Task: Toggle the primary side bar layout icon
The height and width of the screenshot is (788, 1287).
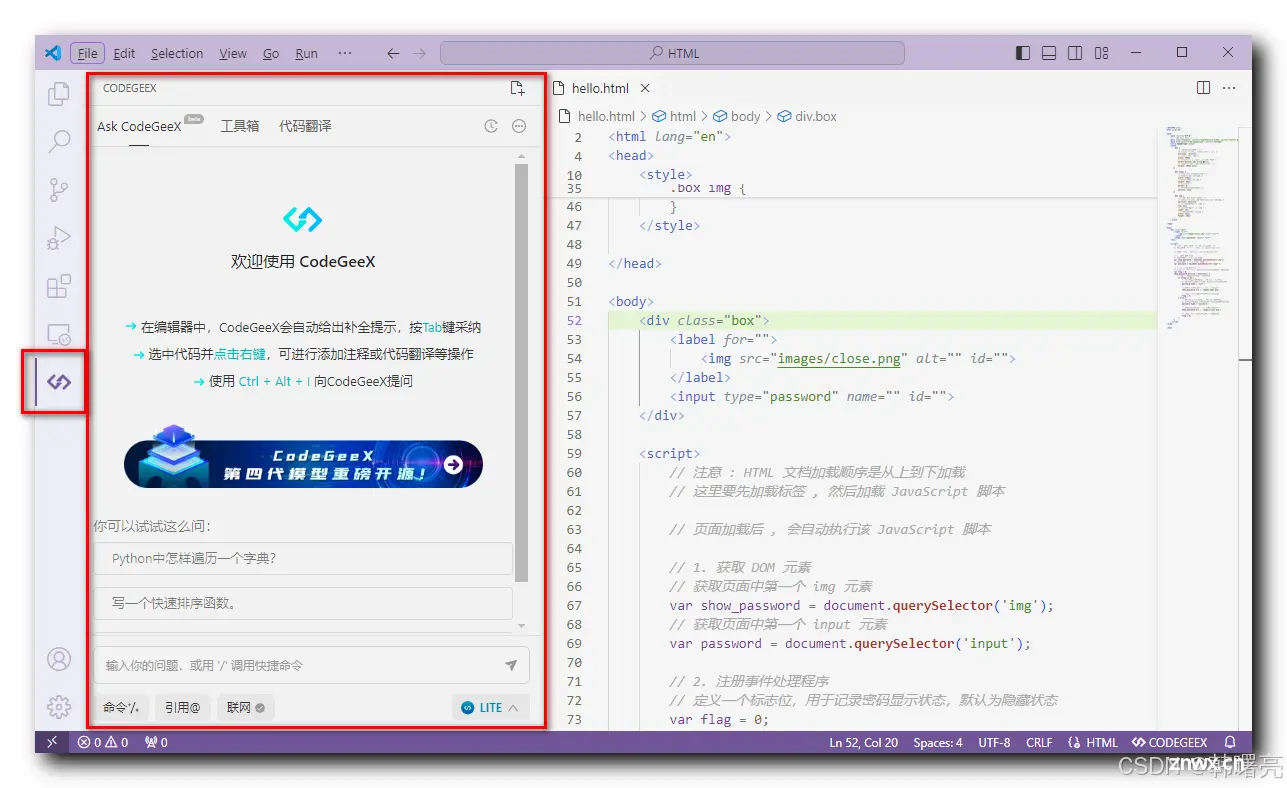Action: [x=1023, y=53]
